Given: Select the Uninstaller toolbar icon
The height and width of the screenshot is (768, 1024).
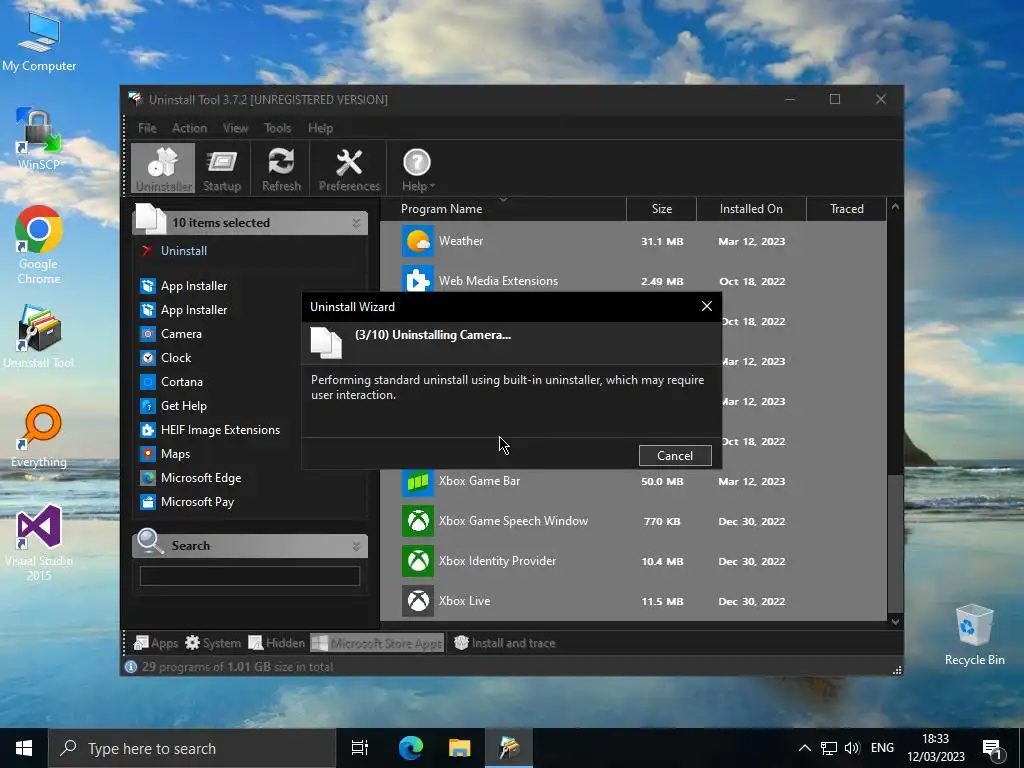Looking at the screenshot, I should [163, 169].
